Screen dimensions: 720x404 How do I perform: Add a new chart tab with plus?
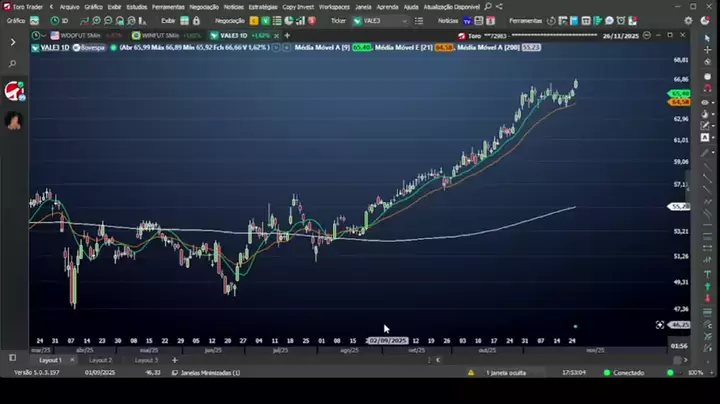click(287, 35)
